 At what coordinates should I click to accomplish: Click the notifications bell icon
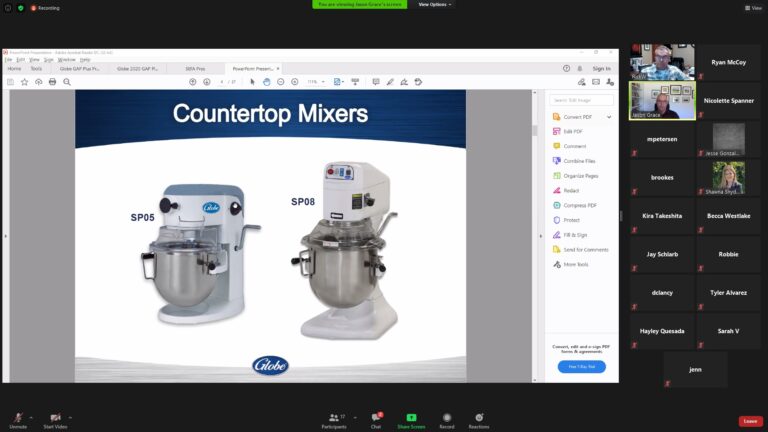(580, 69)
